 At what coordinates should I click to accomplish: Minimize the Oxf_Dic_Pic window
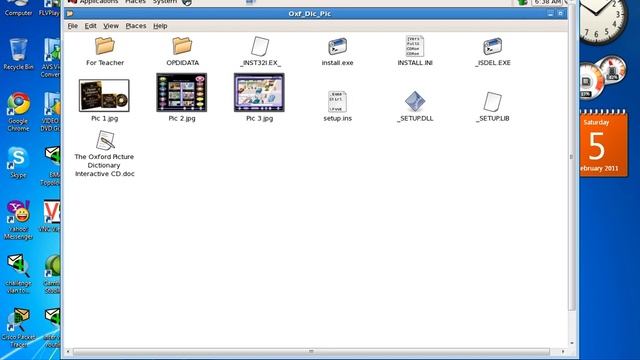(550, 13)
